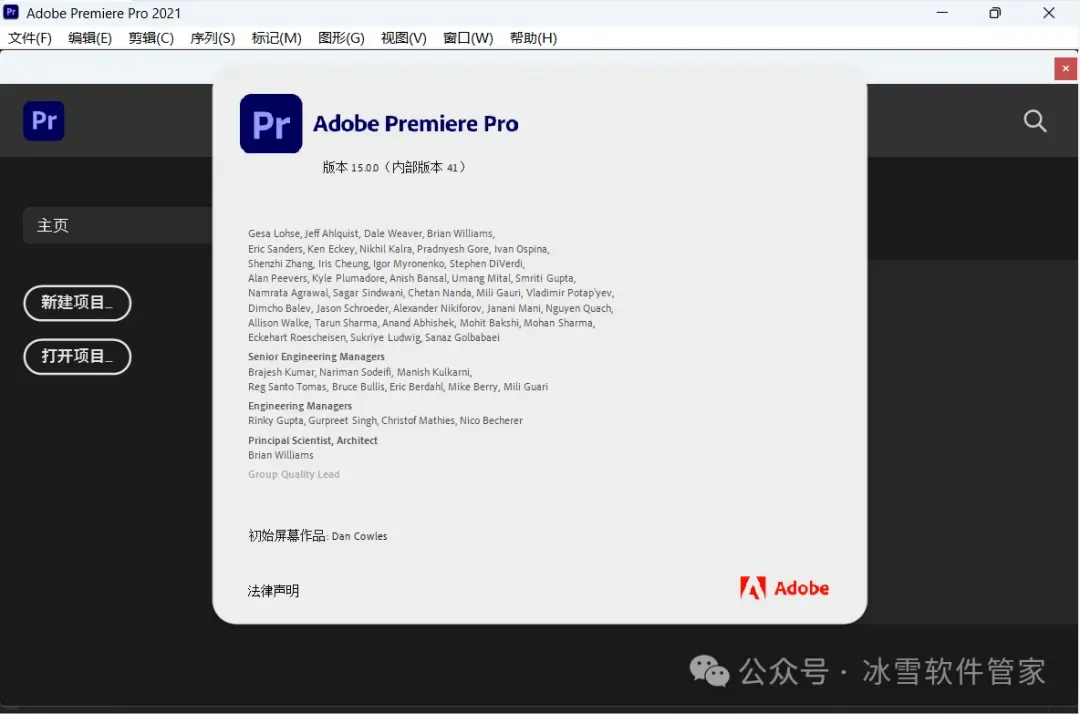Click the credits line starting 'Gesa Lohse'
The height and width of the screenshot is (714, 1080).
(x=371, y=233)
